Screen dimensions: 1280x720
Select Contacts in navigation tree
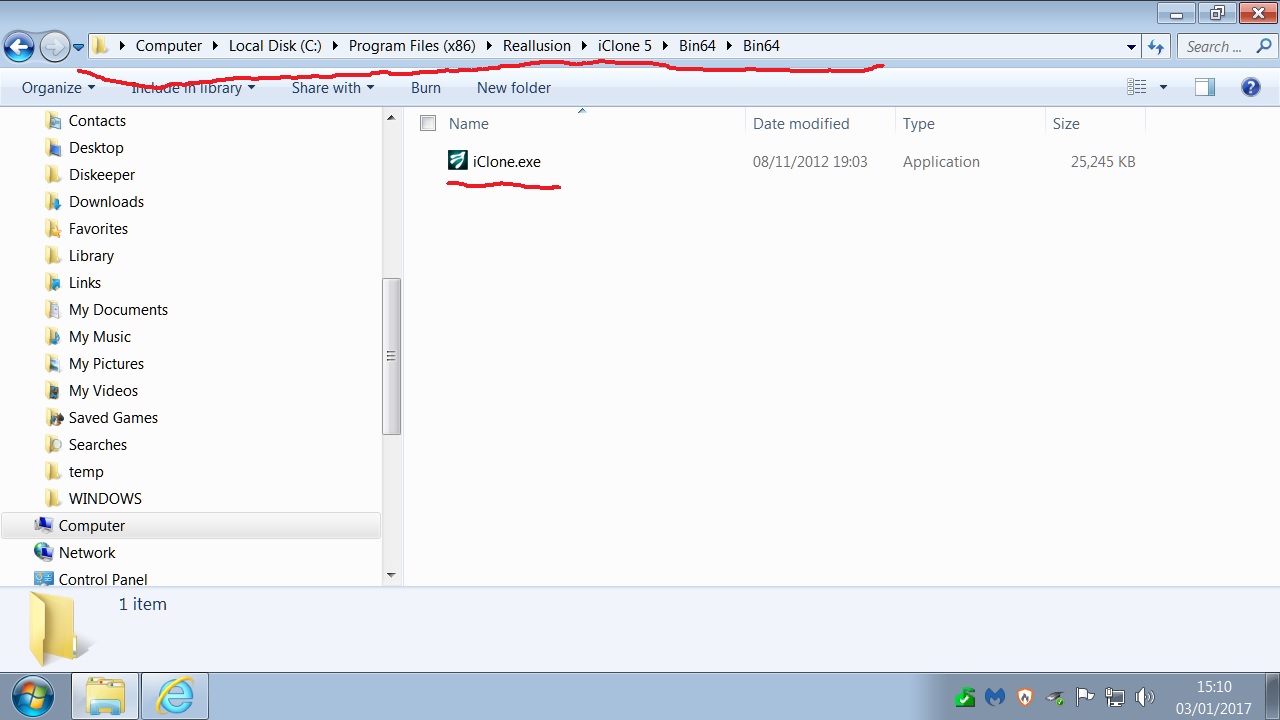click(97, 121)
